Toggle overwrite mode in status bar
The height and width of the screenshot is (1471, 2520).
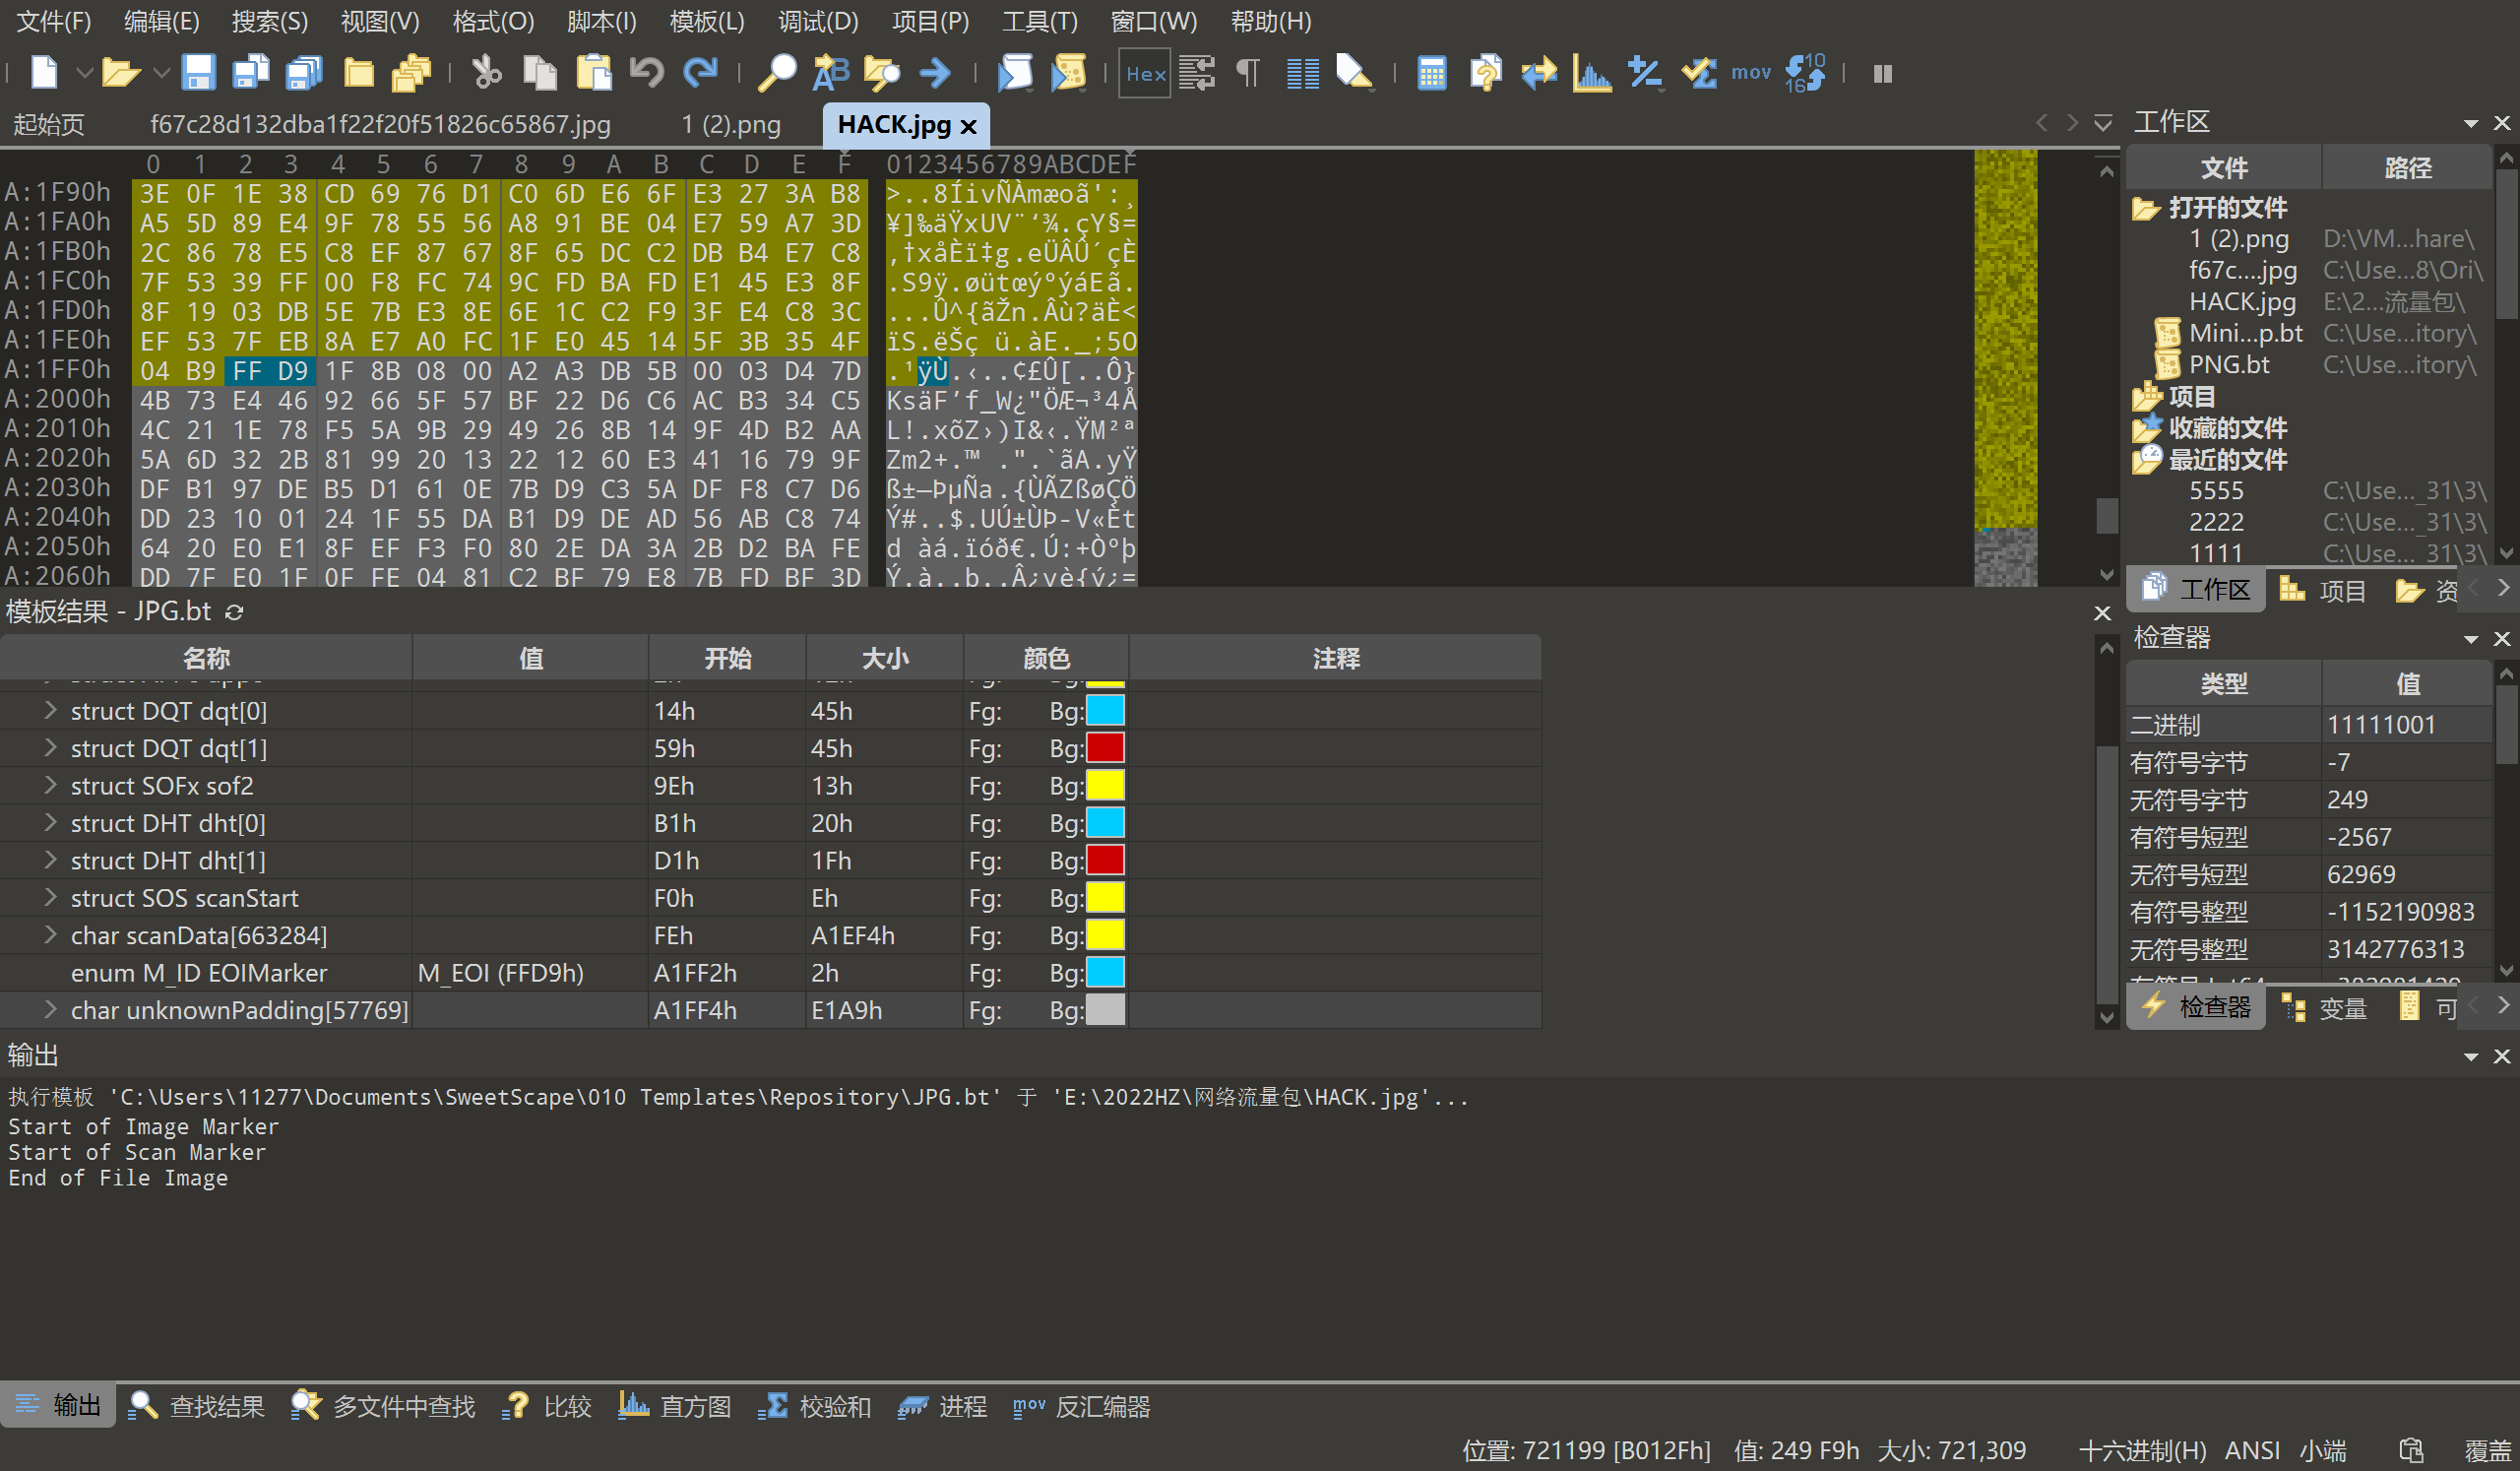click(2488, 1450)
